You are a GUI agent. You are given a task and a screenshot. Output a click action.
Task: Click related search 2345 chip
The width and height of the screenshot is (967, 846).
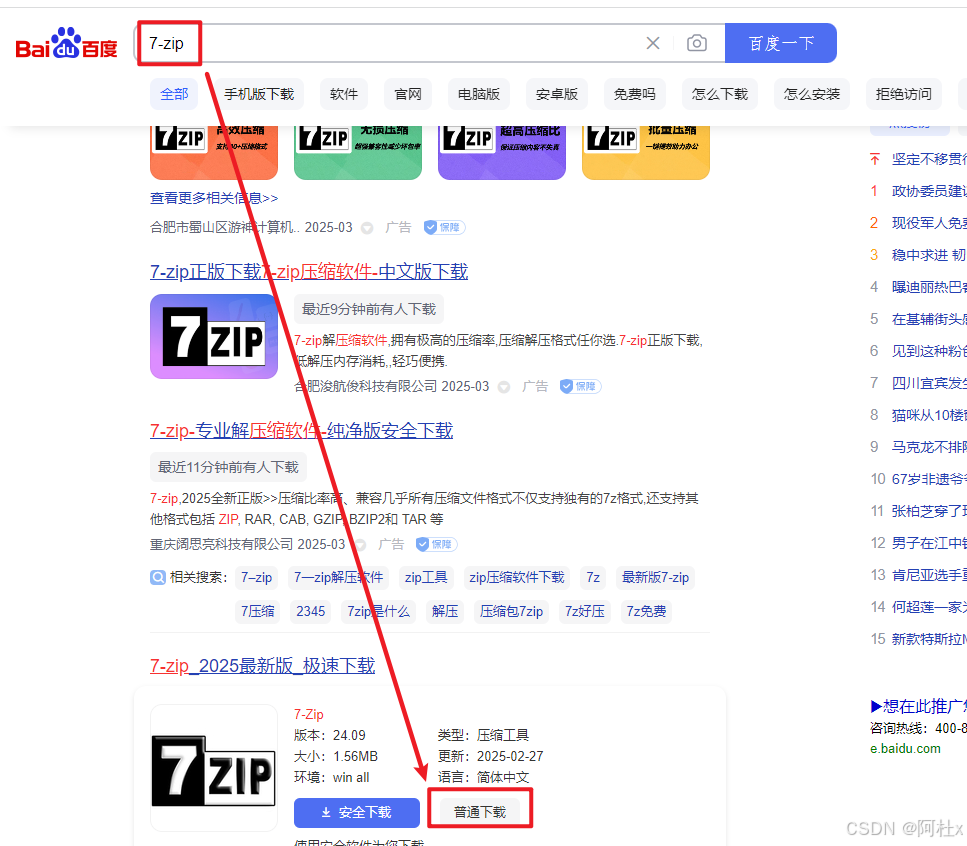[x=311, y=612]
